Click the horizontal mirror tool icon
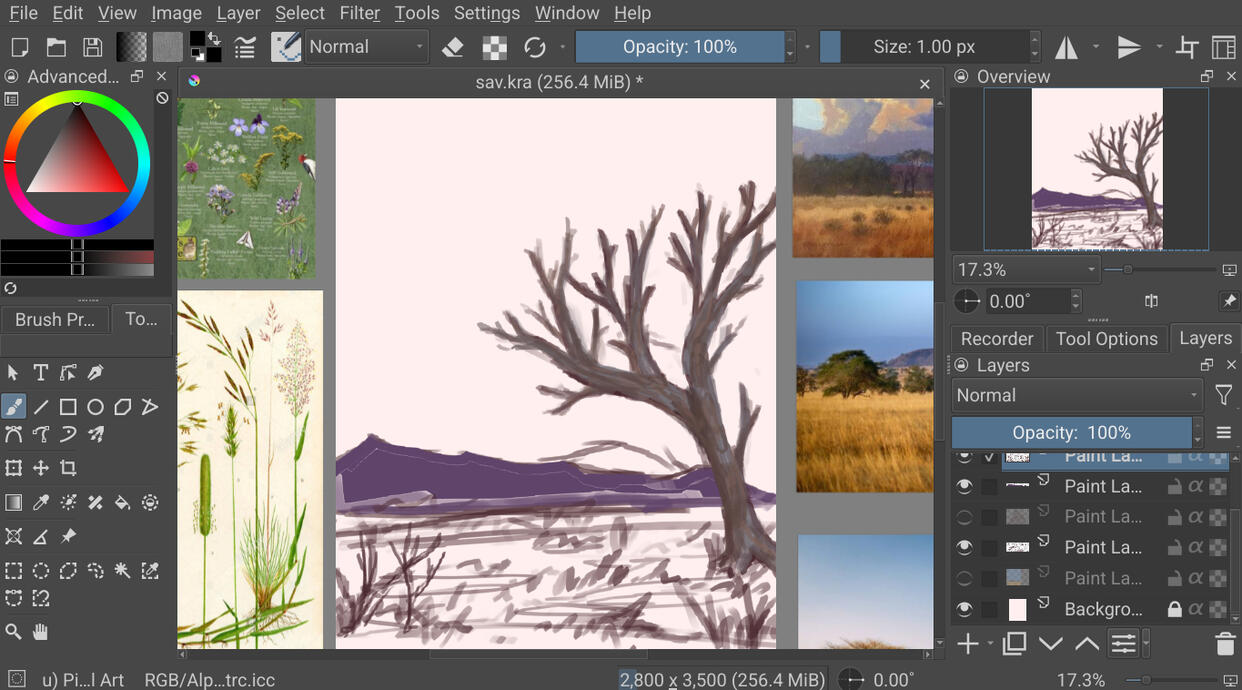Screen dimensions: 1242x690 pos(1067,47)
